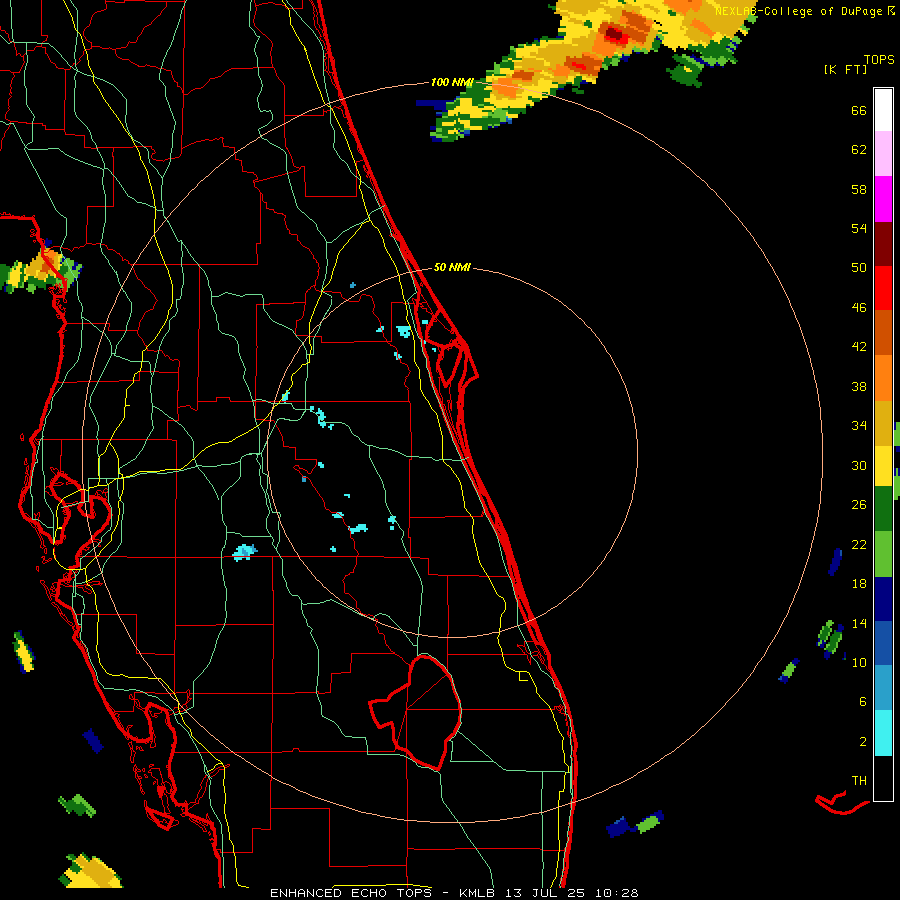Screen dimensions: 900x900
Task: Click the storm echo near the west coast
Action: (41, 270)
